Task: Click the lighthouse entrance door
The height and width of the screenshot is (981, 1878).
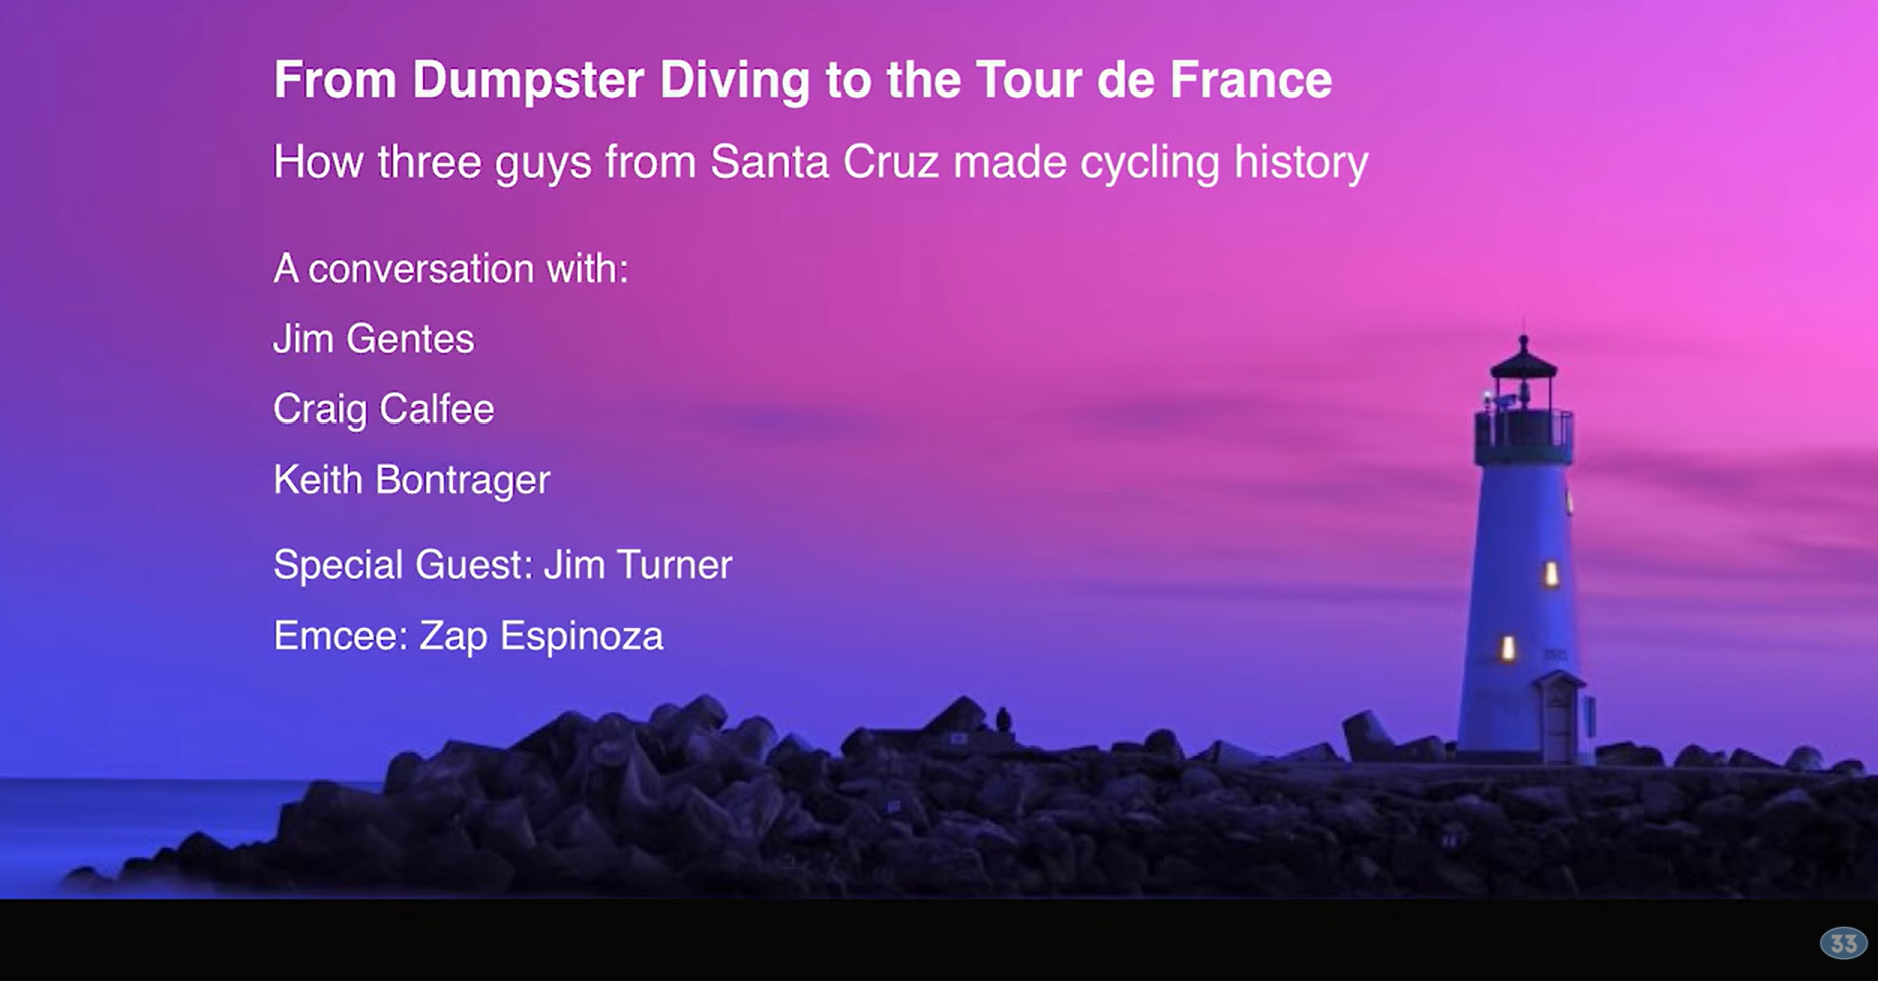Action: click(x=1558, y=723)
